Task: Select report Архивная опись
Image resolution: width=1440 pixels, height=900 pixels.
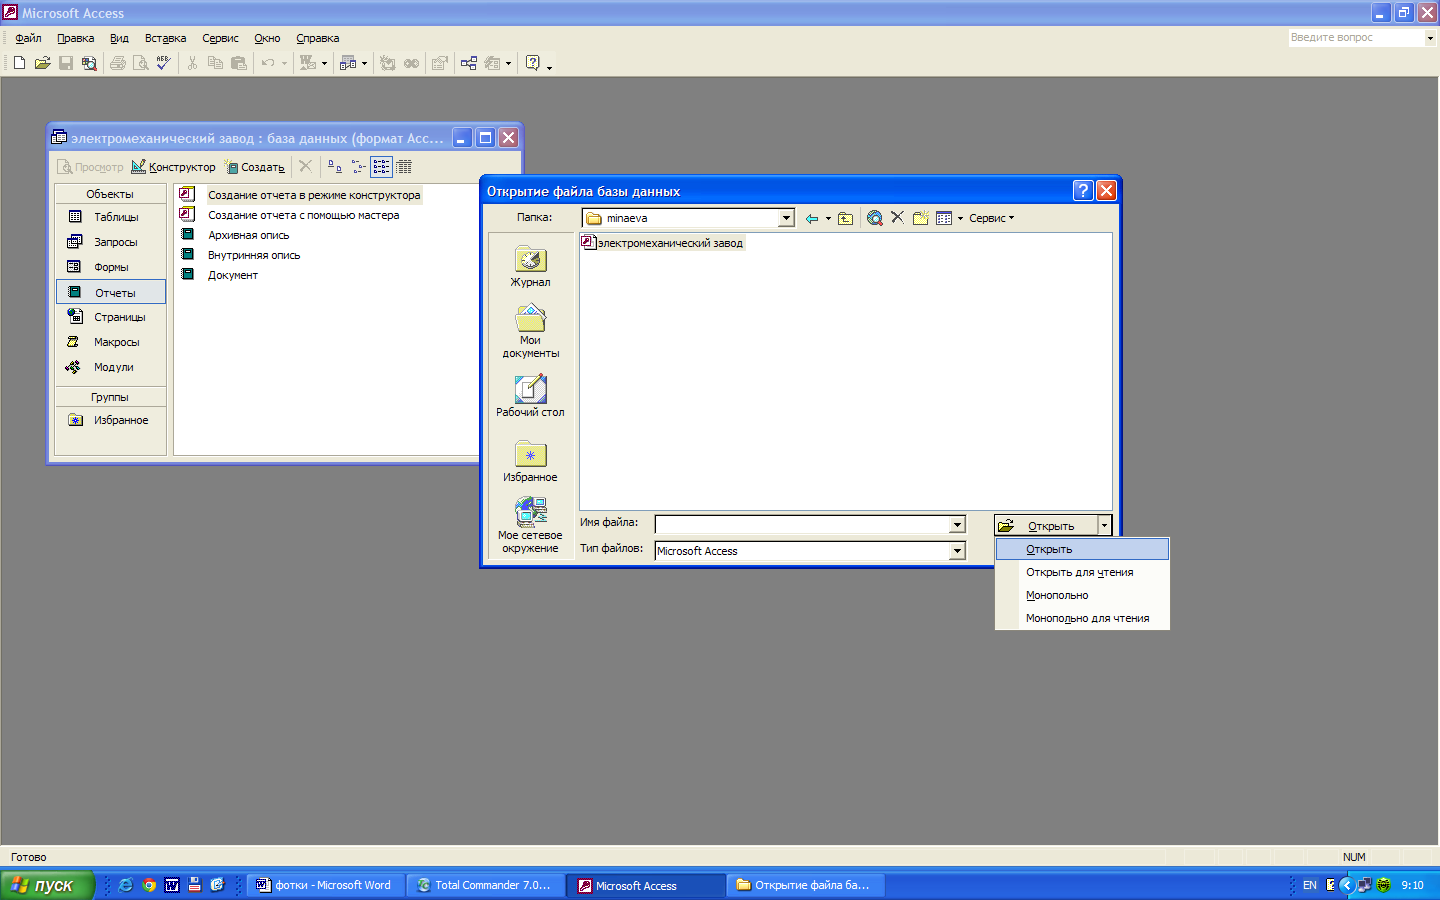Action: [248, 235]
